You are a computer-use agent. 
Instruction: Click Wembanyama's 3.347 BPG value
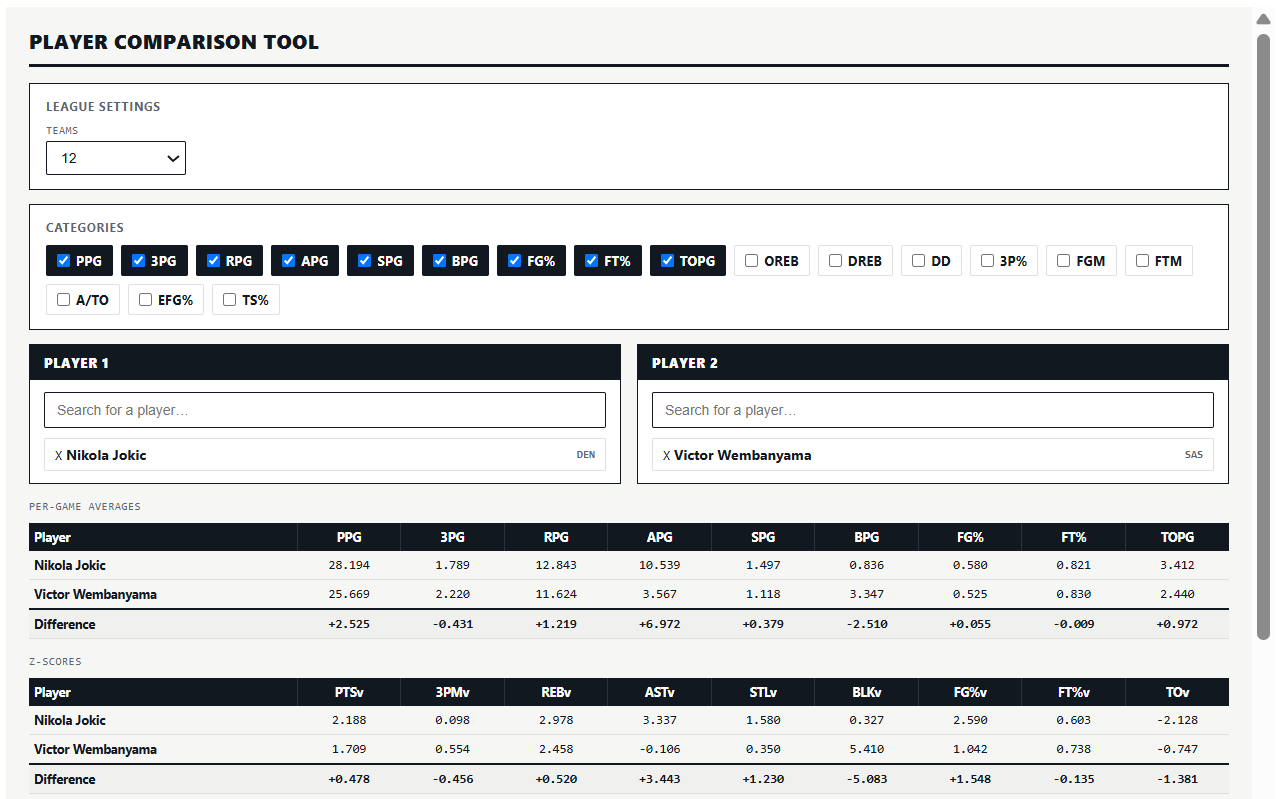[x=867, y=594]
